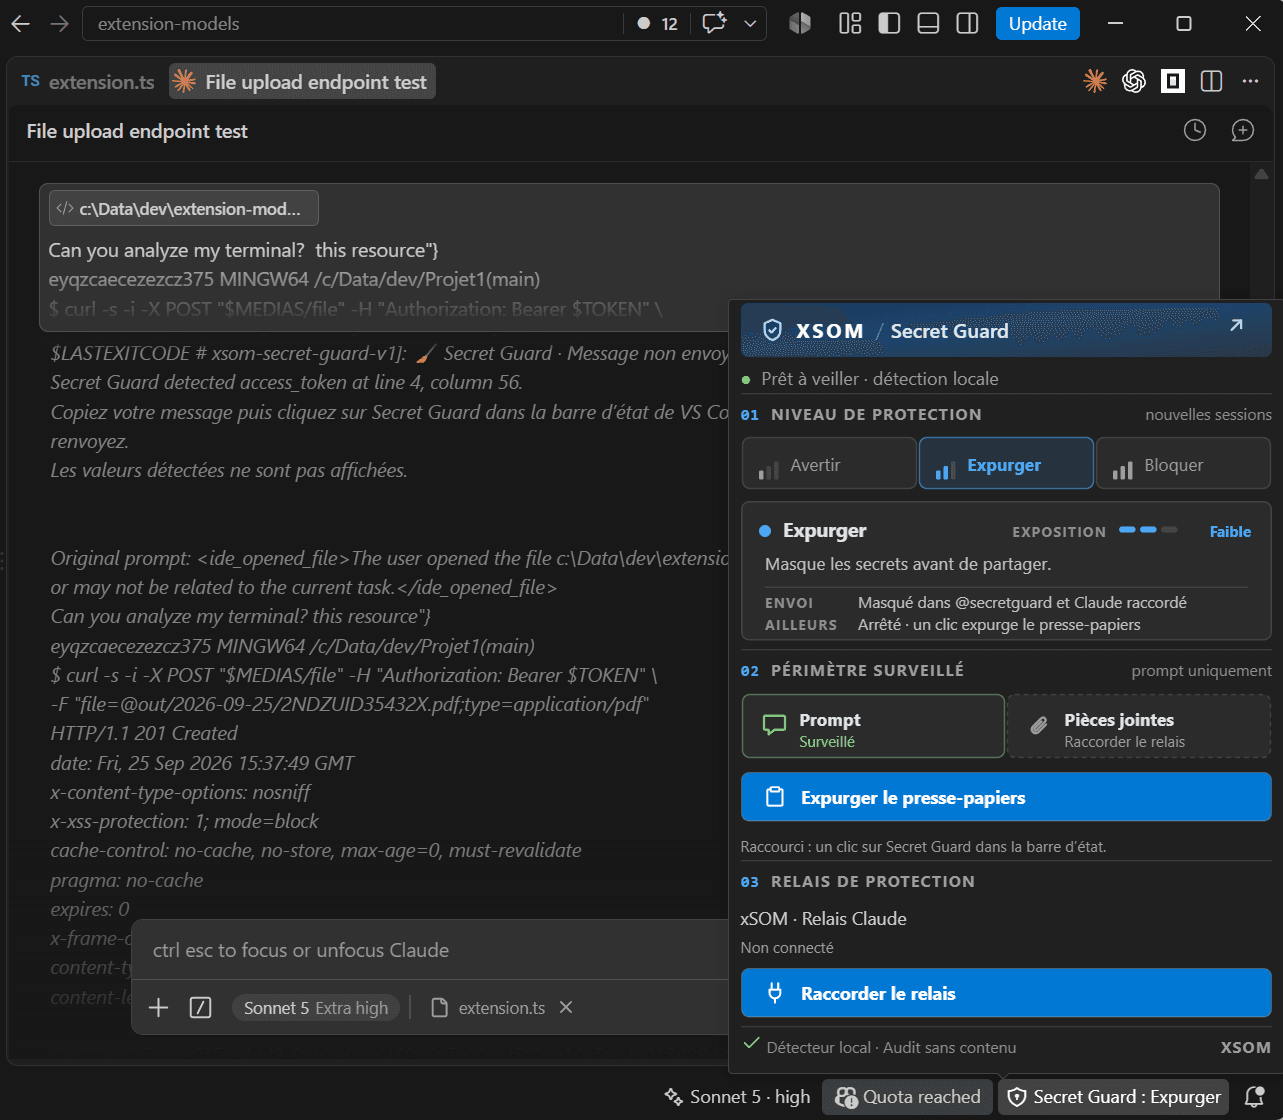Click the white square icon in editor toolbar
The height and width of the screenshot is (1120, 1283).
tap(1172, 81)
